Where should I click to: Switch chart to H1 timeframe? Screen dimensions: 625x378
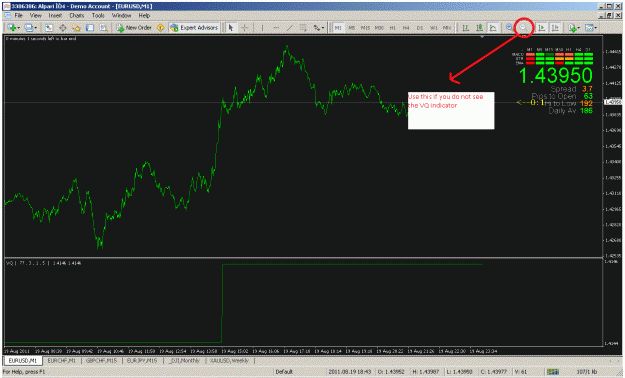393,28
